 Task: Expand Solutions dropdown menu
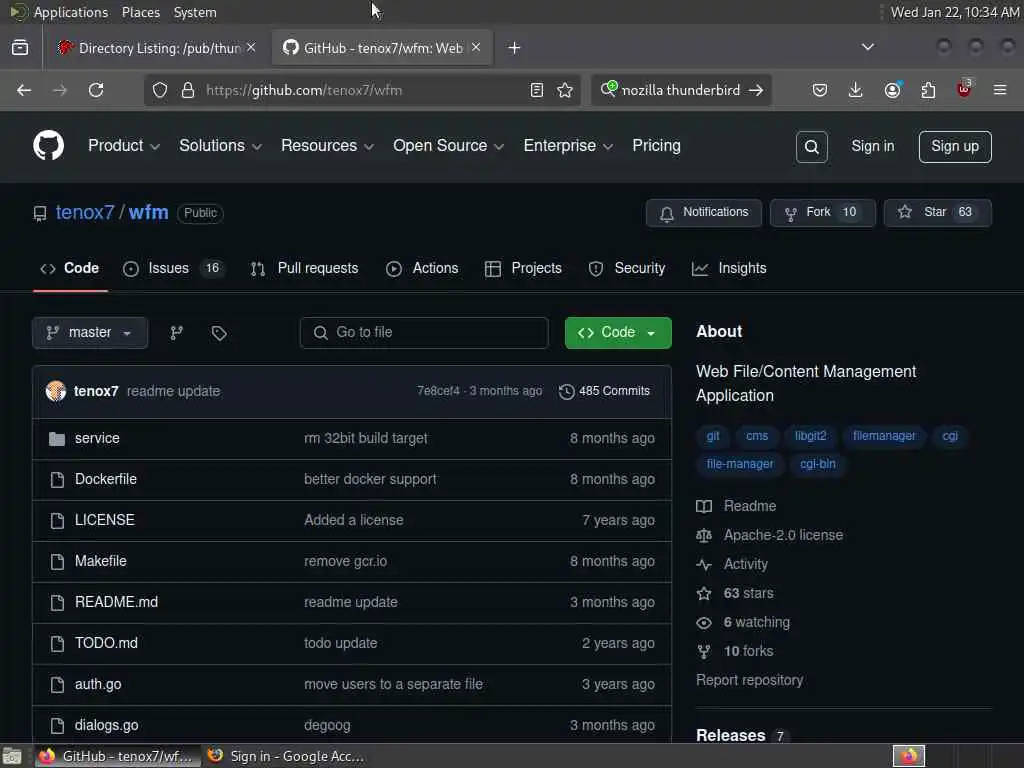point(221,146)
